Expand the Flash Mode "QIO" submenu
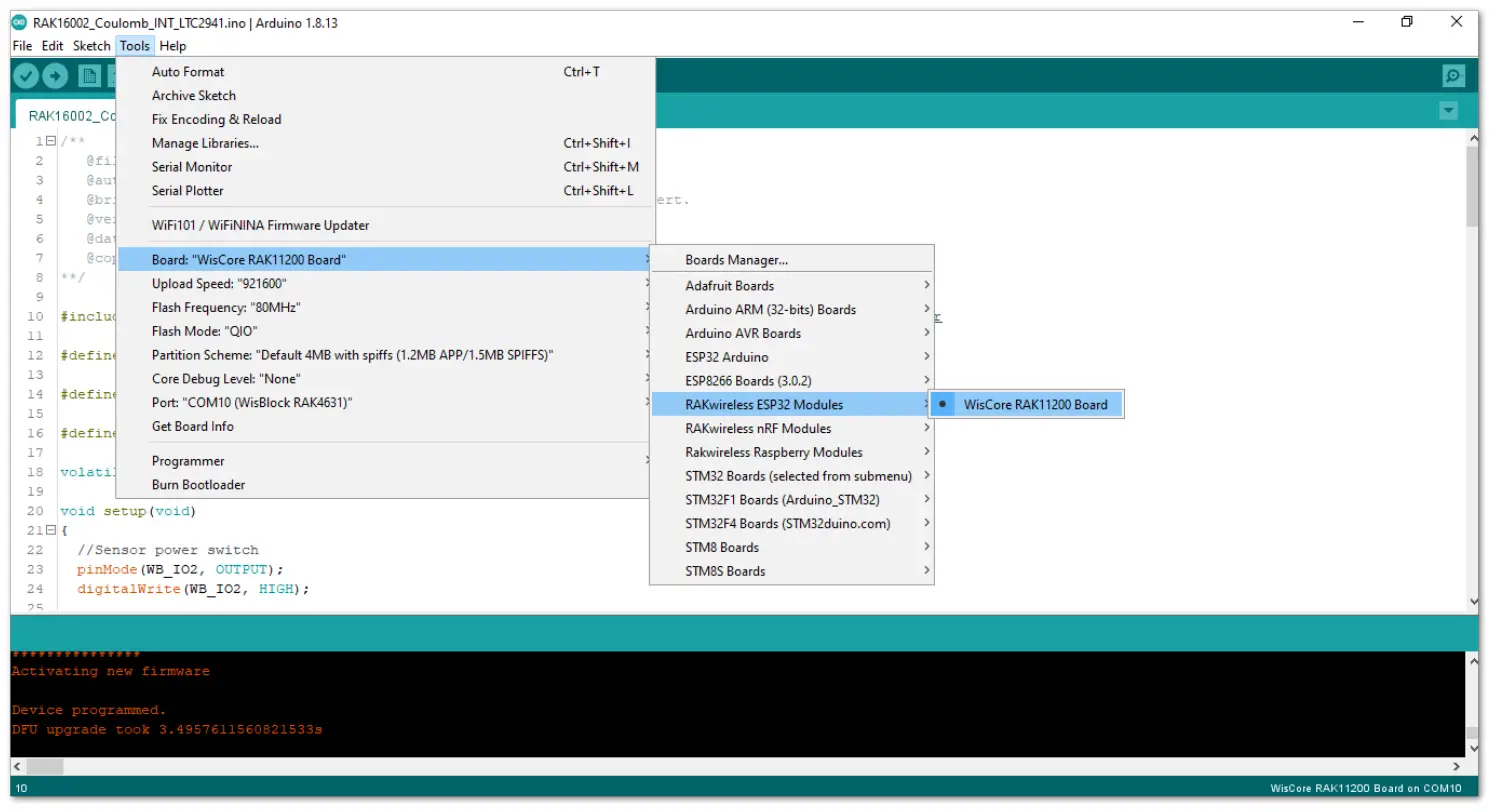 click(386, 331)
